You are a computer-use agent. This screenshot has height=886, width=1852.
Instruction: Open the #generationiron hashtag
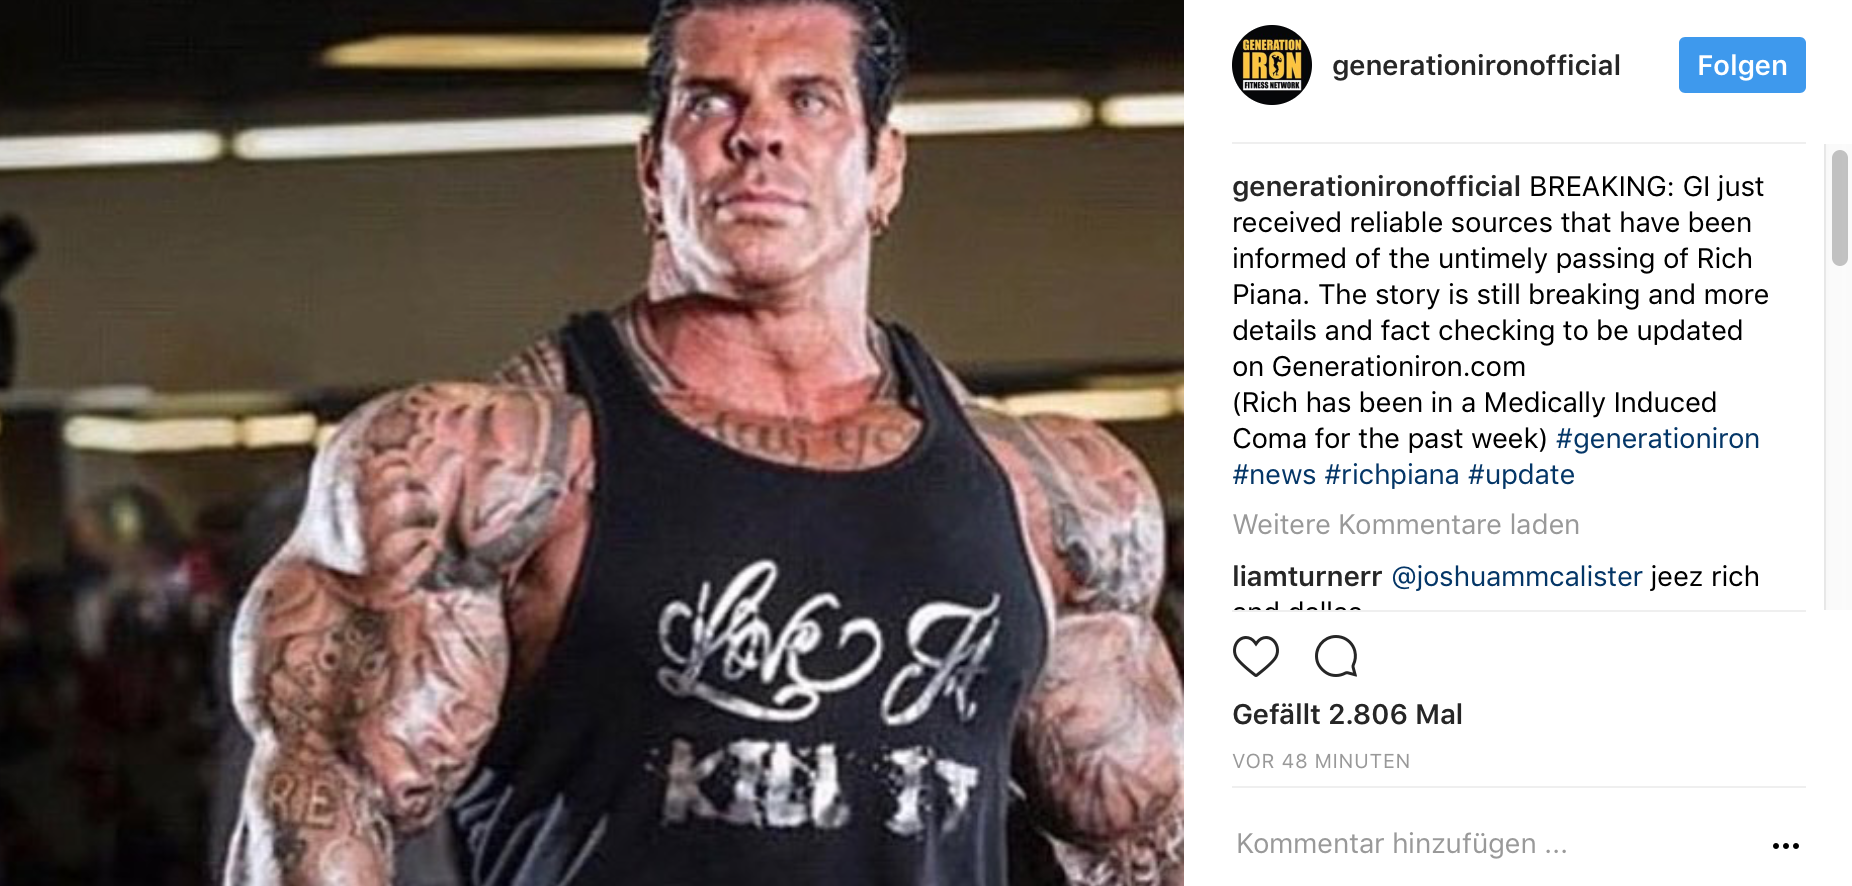tap(1657, 439)
